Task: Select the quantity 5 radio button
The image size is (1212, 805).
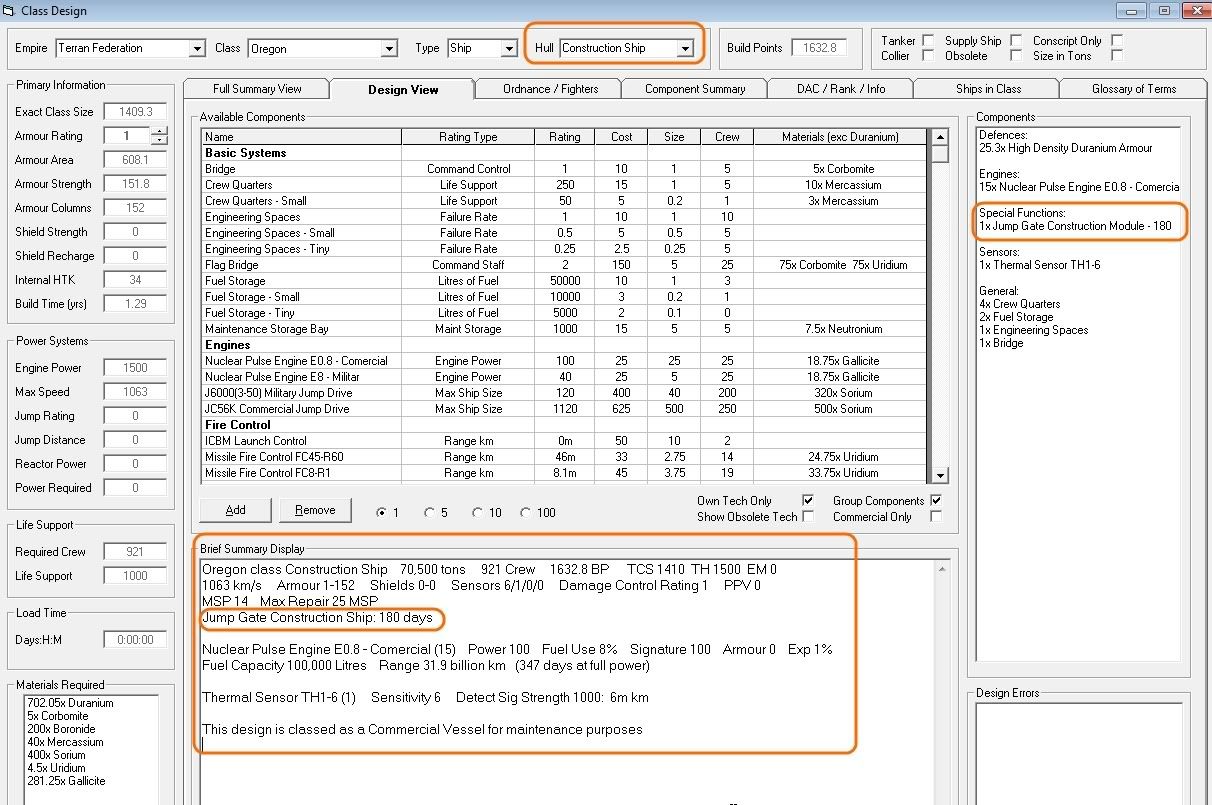Action: tap(429, 512)
